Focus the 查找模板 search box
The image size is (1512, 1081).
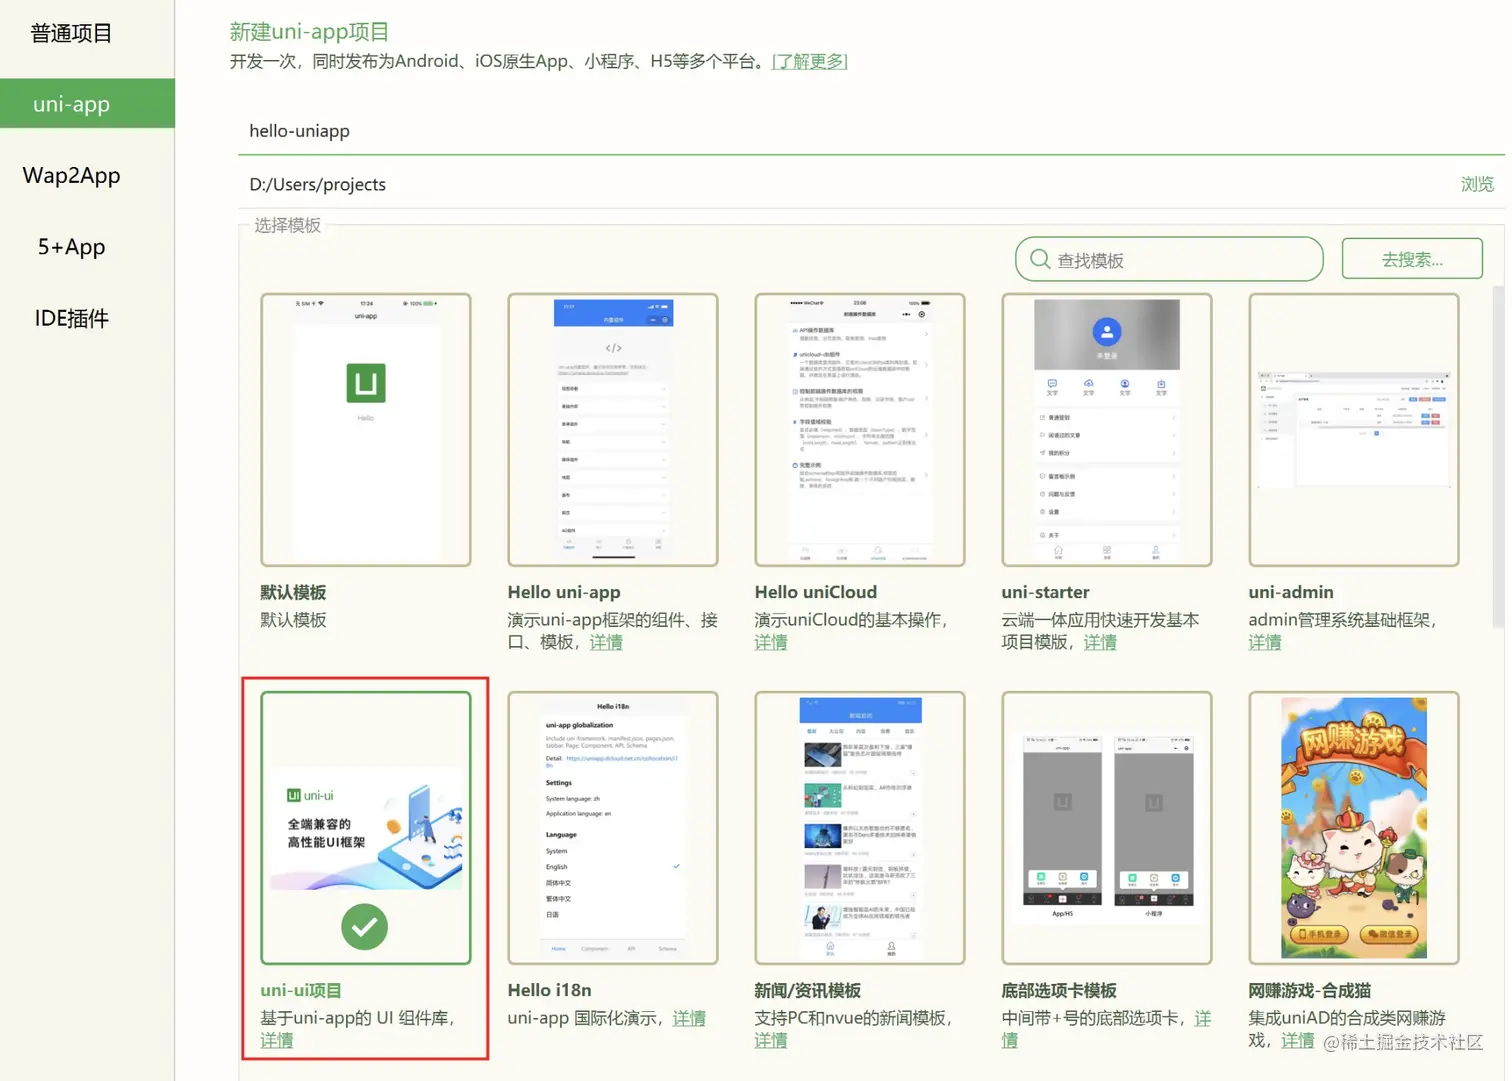click(x=1169, y=260)
